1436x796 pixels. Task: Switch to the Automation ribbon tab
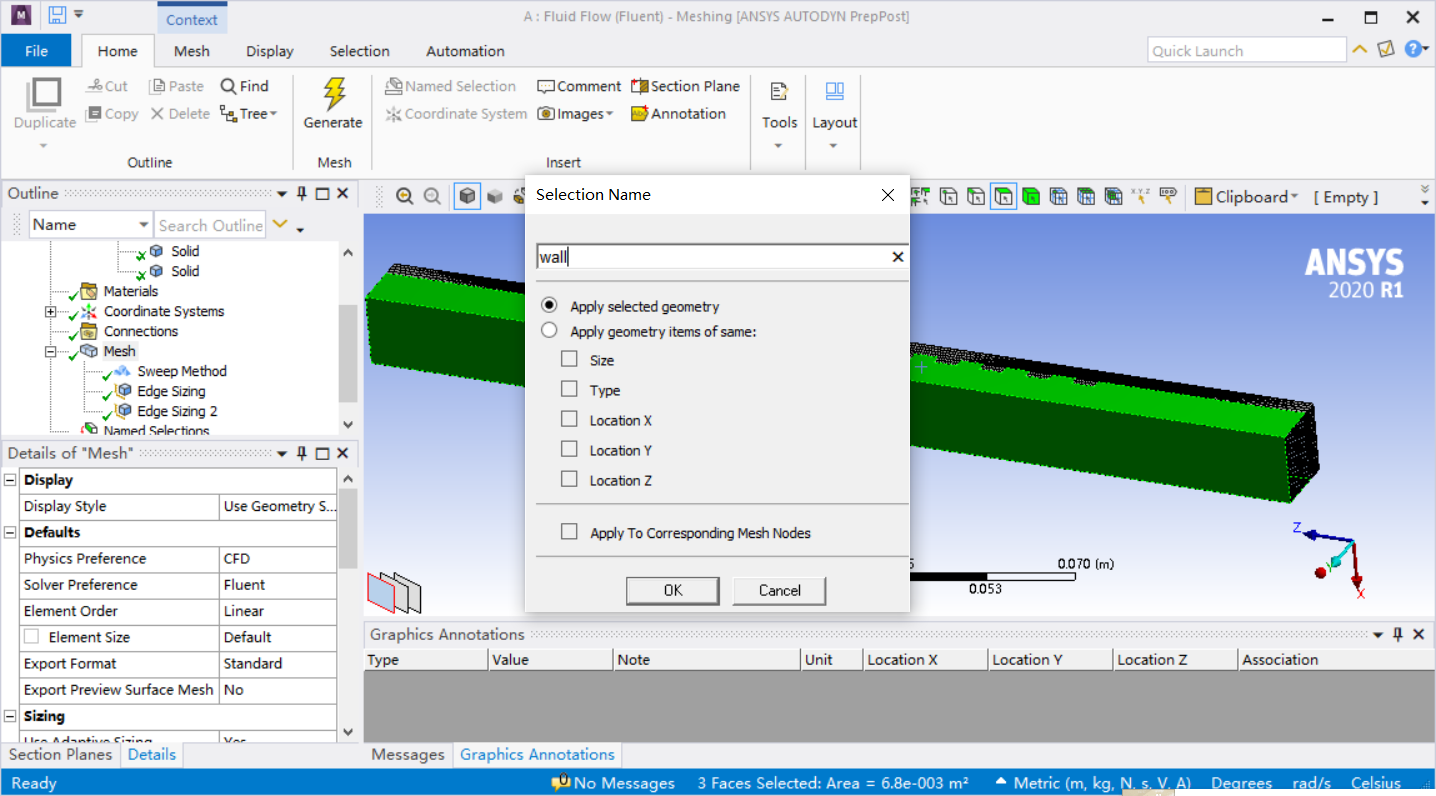(x=465, y=51)
